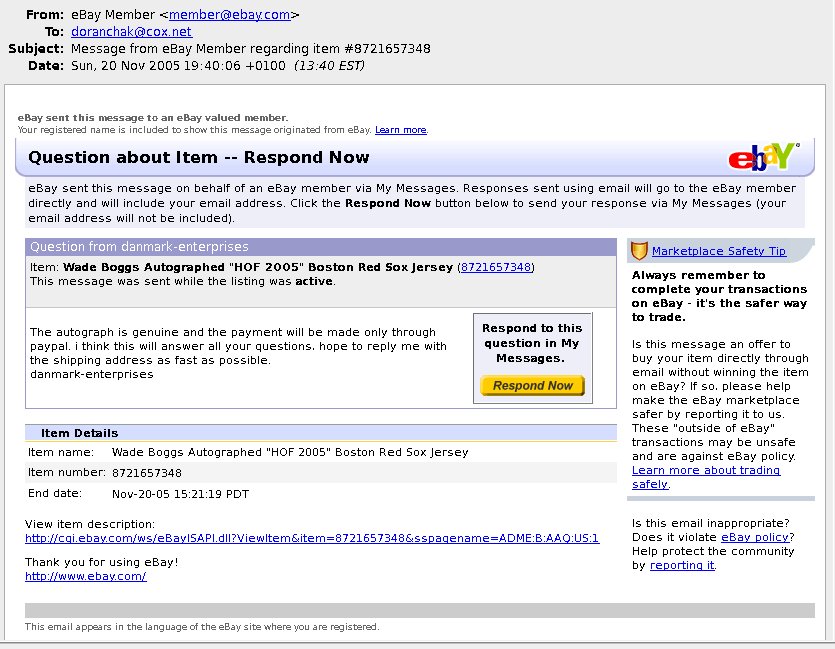This screenshot has width=835, height=649.
Task: Click the date text 'Sun, 20 Nov 2005 19:40:06 +0100'
Action: [178, 66]
